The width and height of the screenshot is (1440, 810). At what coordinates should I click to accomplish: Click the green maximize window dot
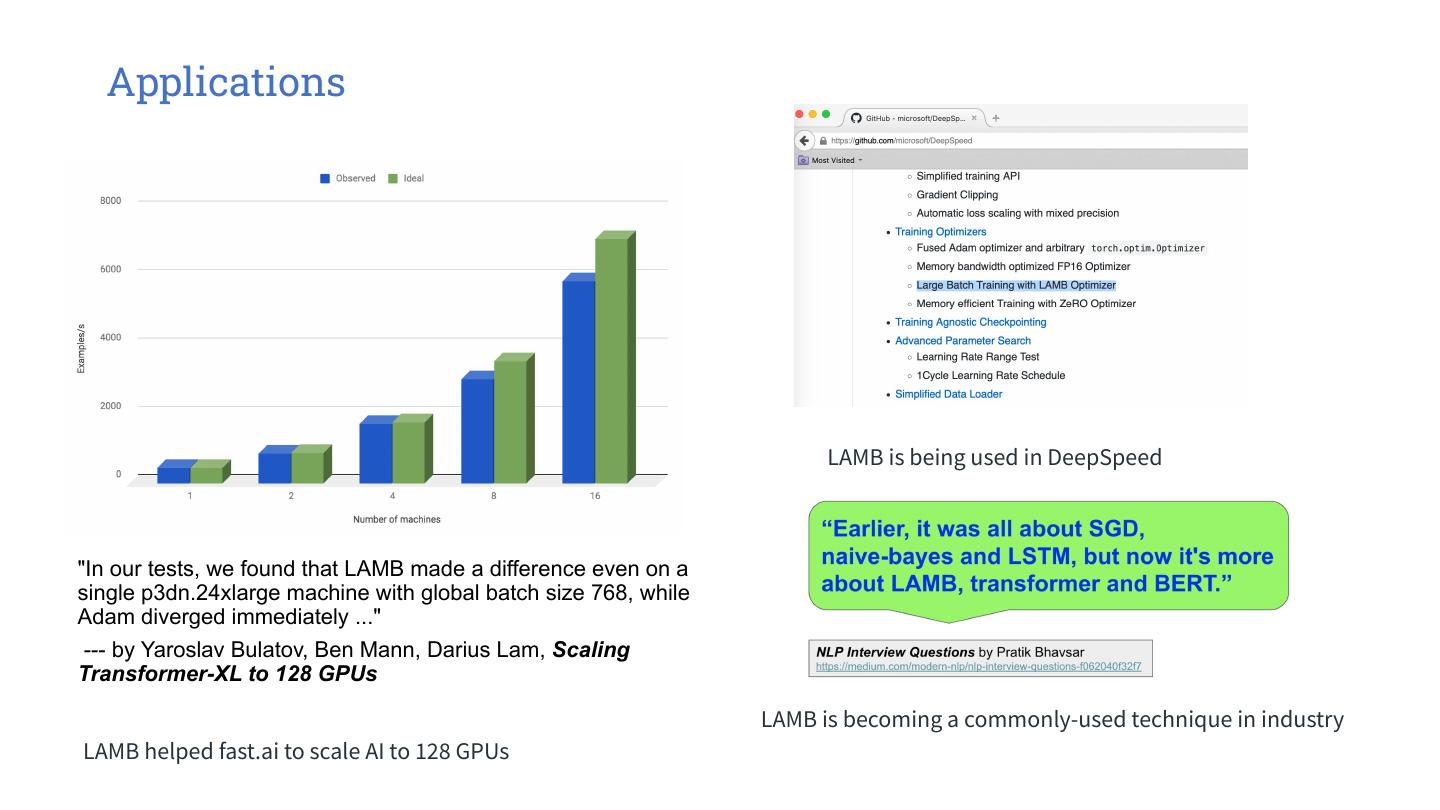(x=826, y=115)
